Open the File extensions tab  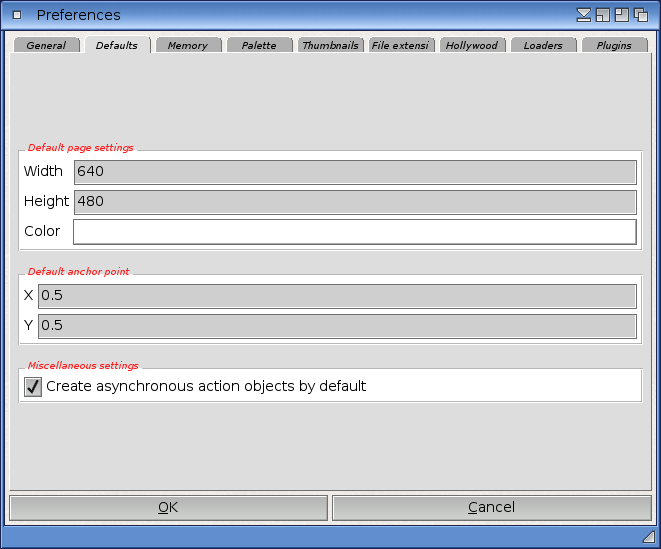coord(400,46)
